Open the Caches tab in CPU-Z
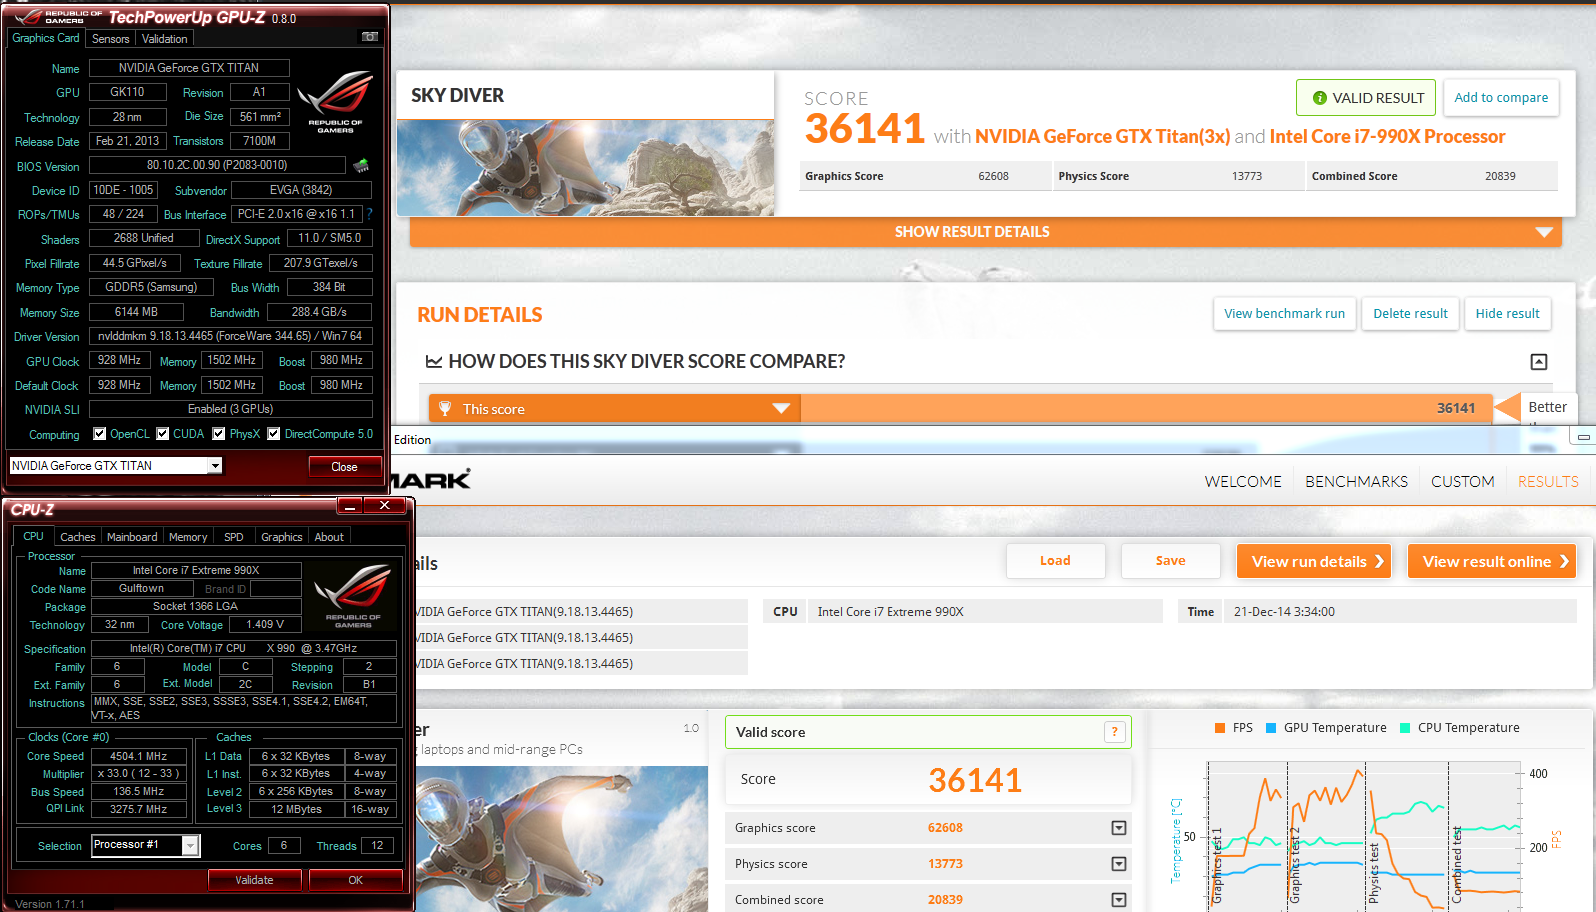This screenshot has height=912, width=1596. tap(77, 537)
